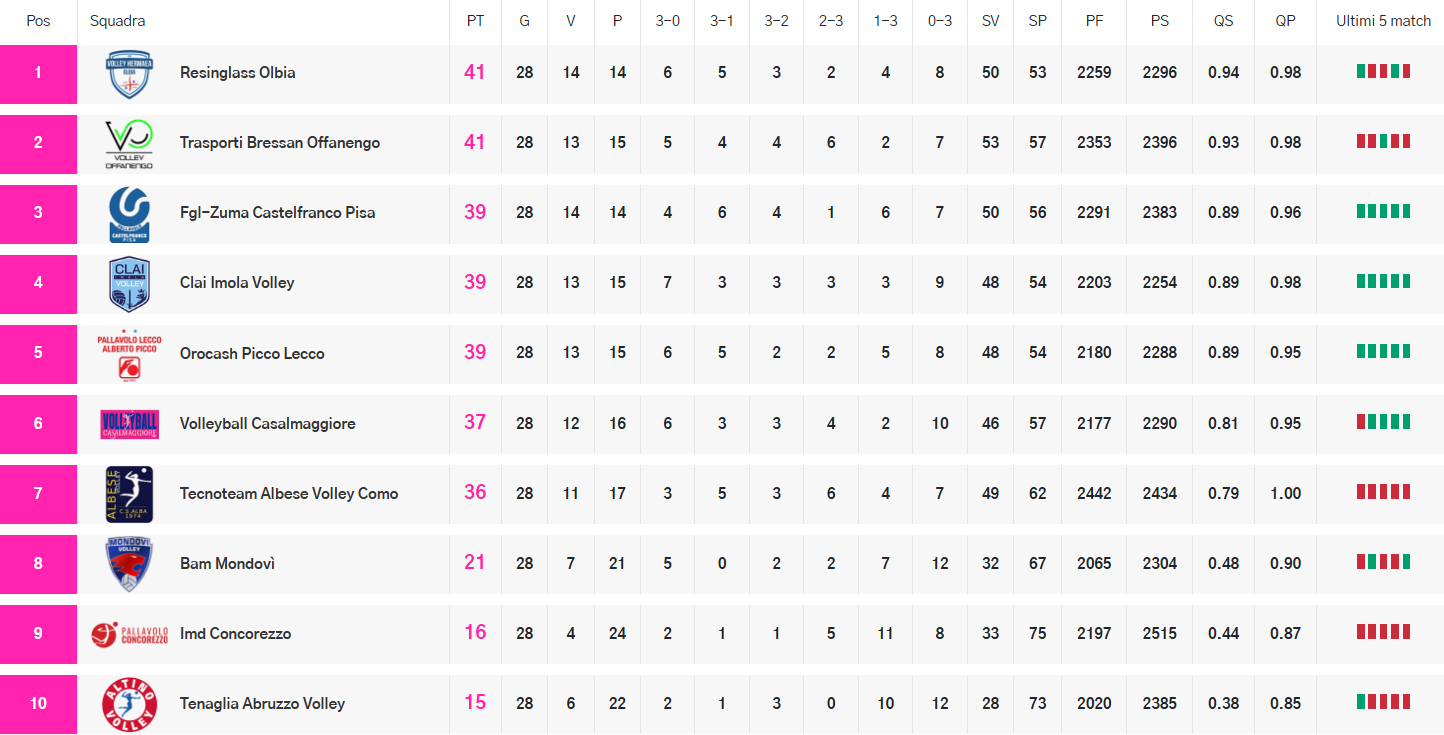The height and width of the screenshot is (735, 1444).
Task: Open the Tecnoteam Albese Volley Como link
Action: click(x=289, y=494)
